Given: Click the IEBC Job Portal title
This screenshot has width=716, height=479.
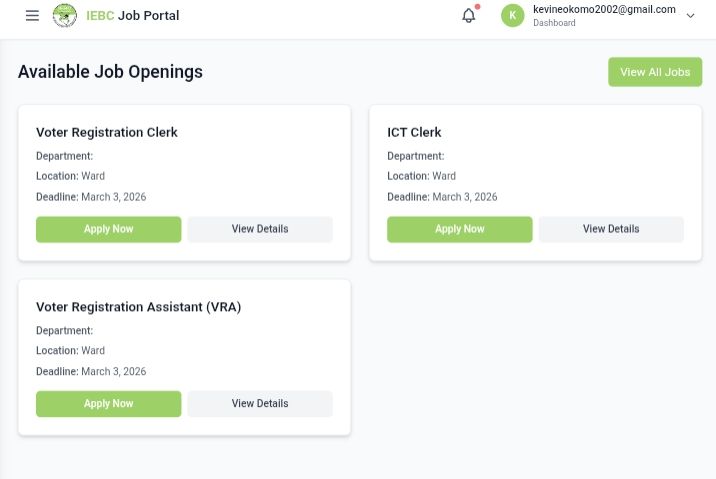Looking at the screenshot, I should pos(133,16).
